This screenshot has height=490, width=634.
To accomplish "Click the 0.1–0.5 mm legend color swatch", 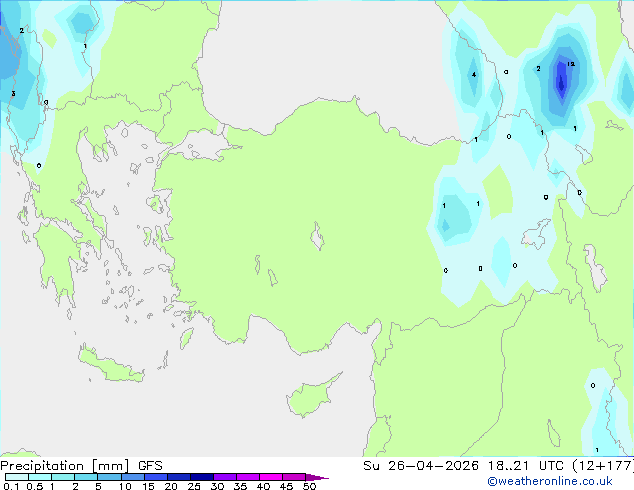I will pyautogui.click(x=17, y=477).
